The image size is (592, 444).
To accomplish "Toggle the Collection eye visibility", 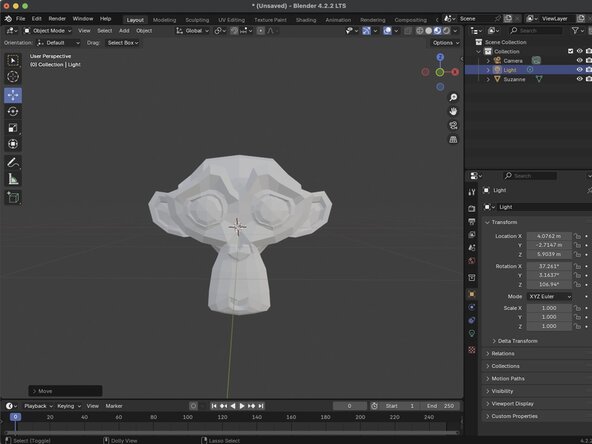I will click(580, 51).
